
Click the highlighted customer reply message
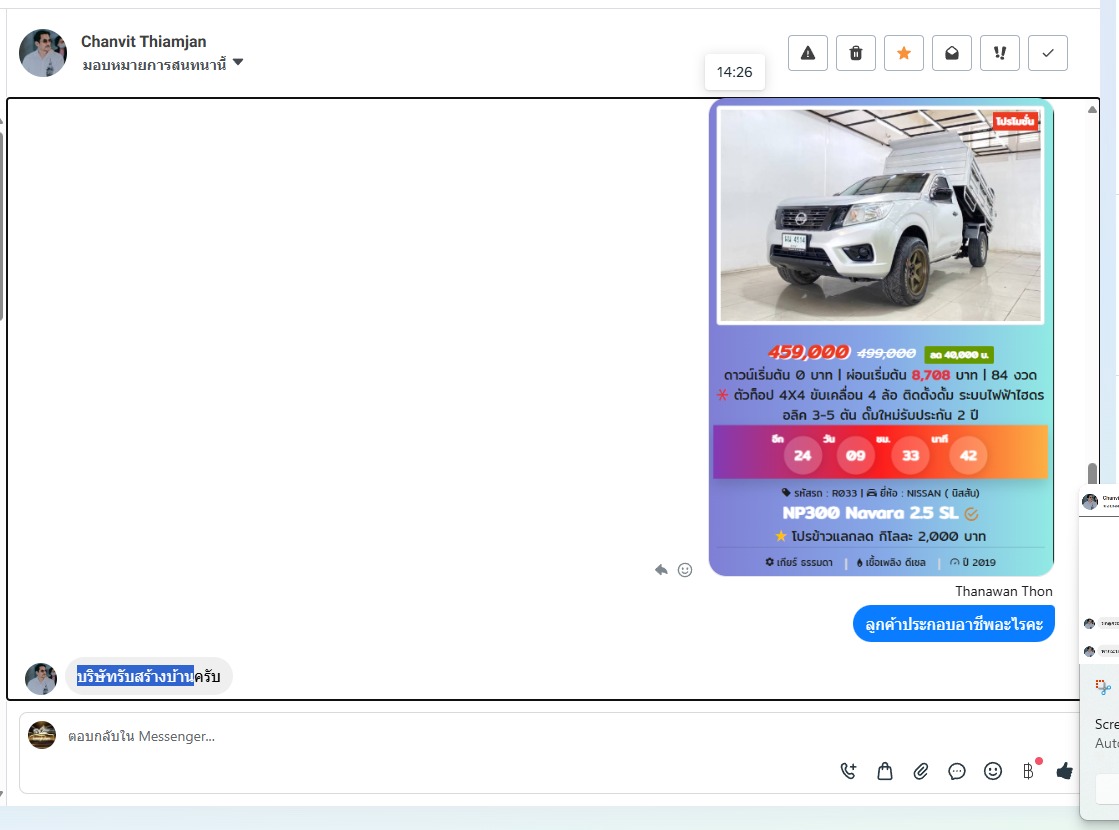[x=148, y=676]
